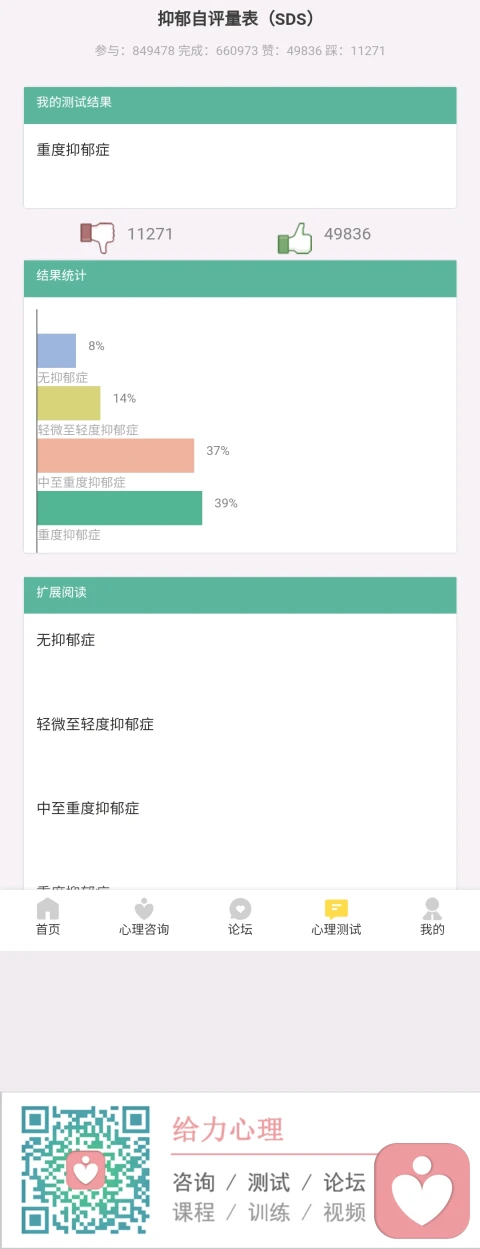Click the yellow 14% bar
Viewport: 480px width, 1249px height.
(x=69, y=403)
